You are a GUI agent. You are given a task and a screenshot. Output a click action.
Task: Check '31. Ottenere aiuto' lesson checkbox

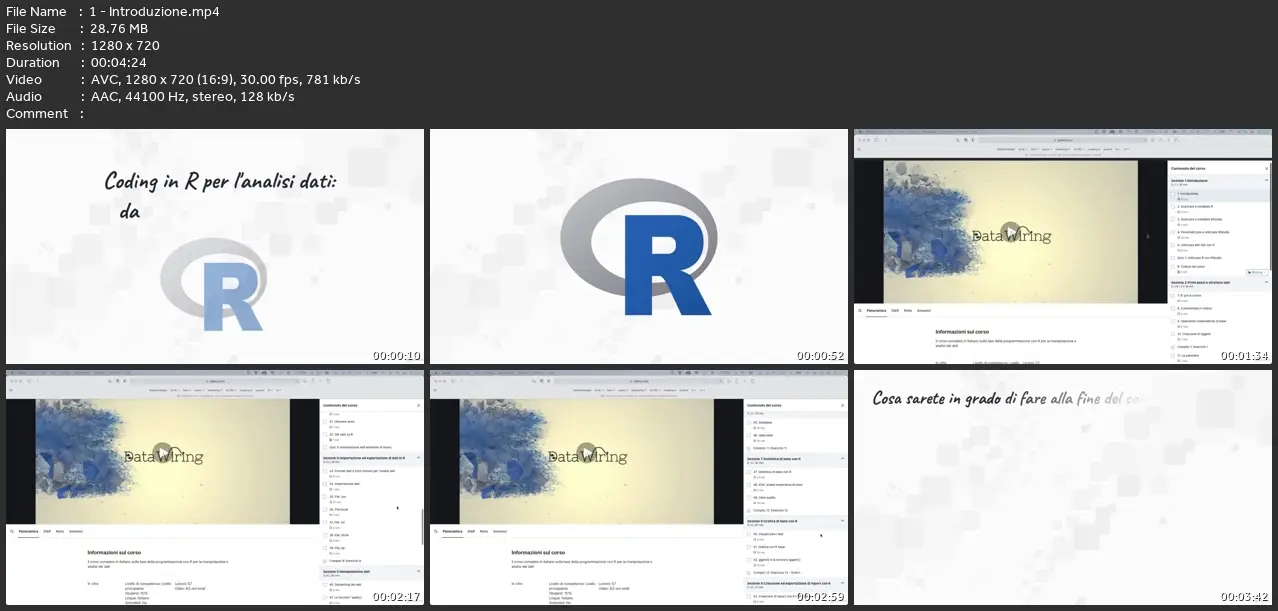(x=325, y=422)
